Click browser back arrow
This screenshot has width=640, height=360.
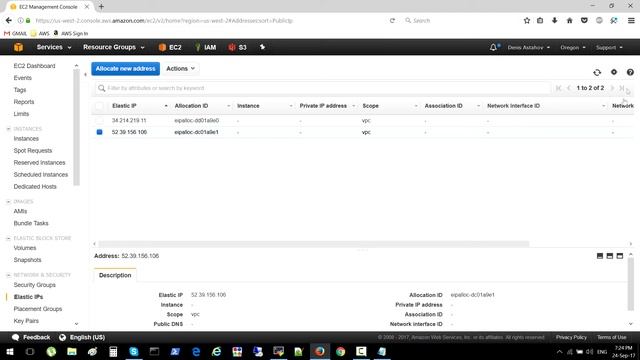pyautogui.click(x=9, y=20)
